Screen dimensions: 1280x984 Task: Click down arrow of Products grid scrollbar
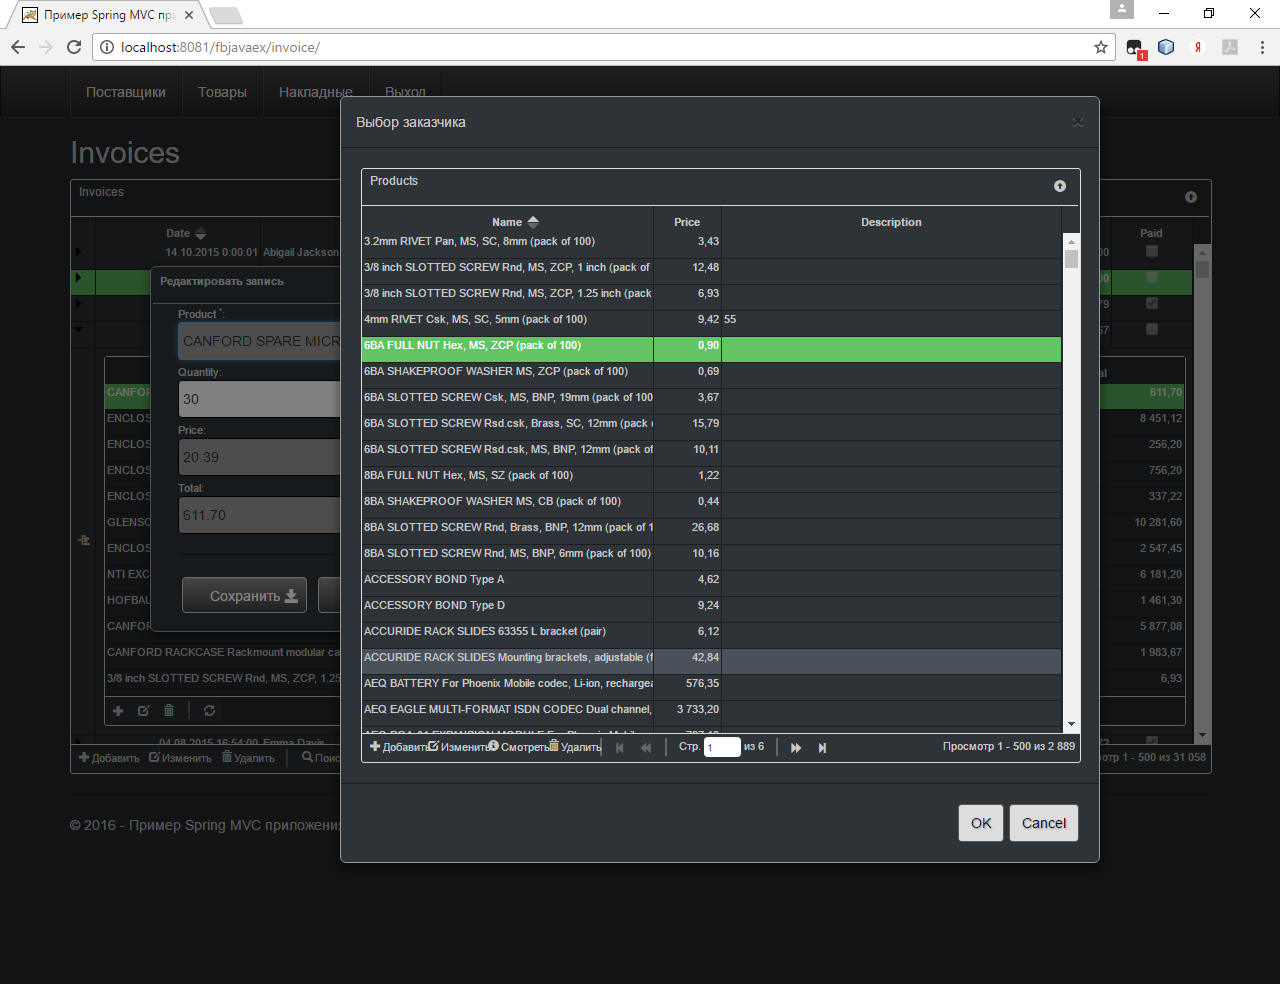click(1071, 724)
